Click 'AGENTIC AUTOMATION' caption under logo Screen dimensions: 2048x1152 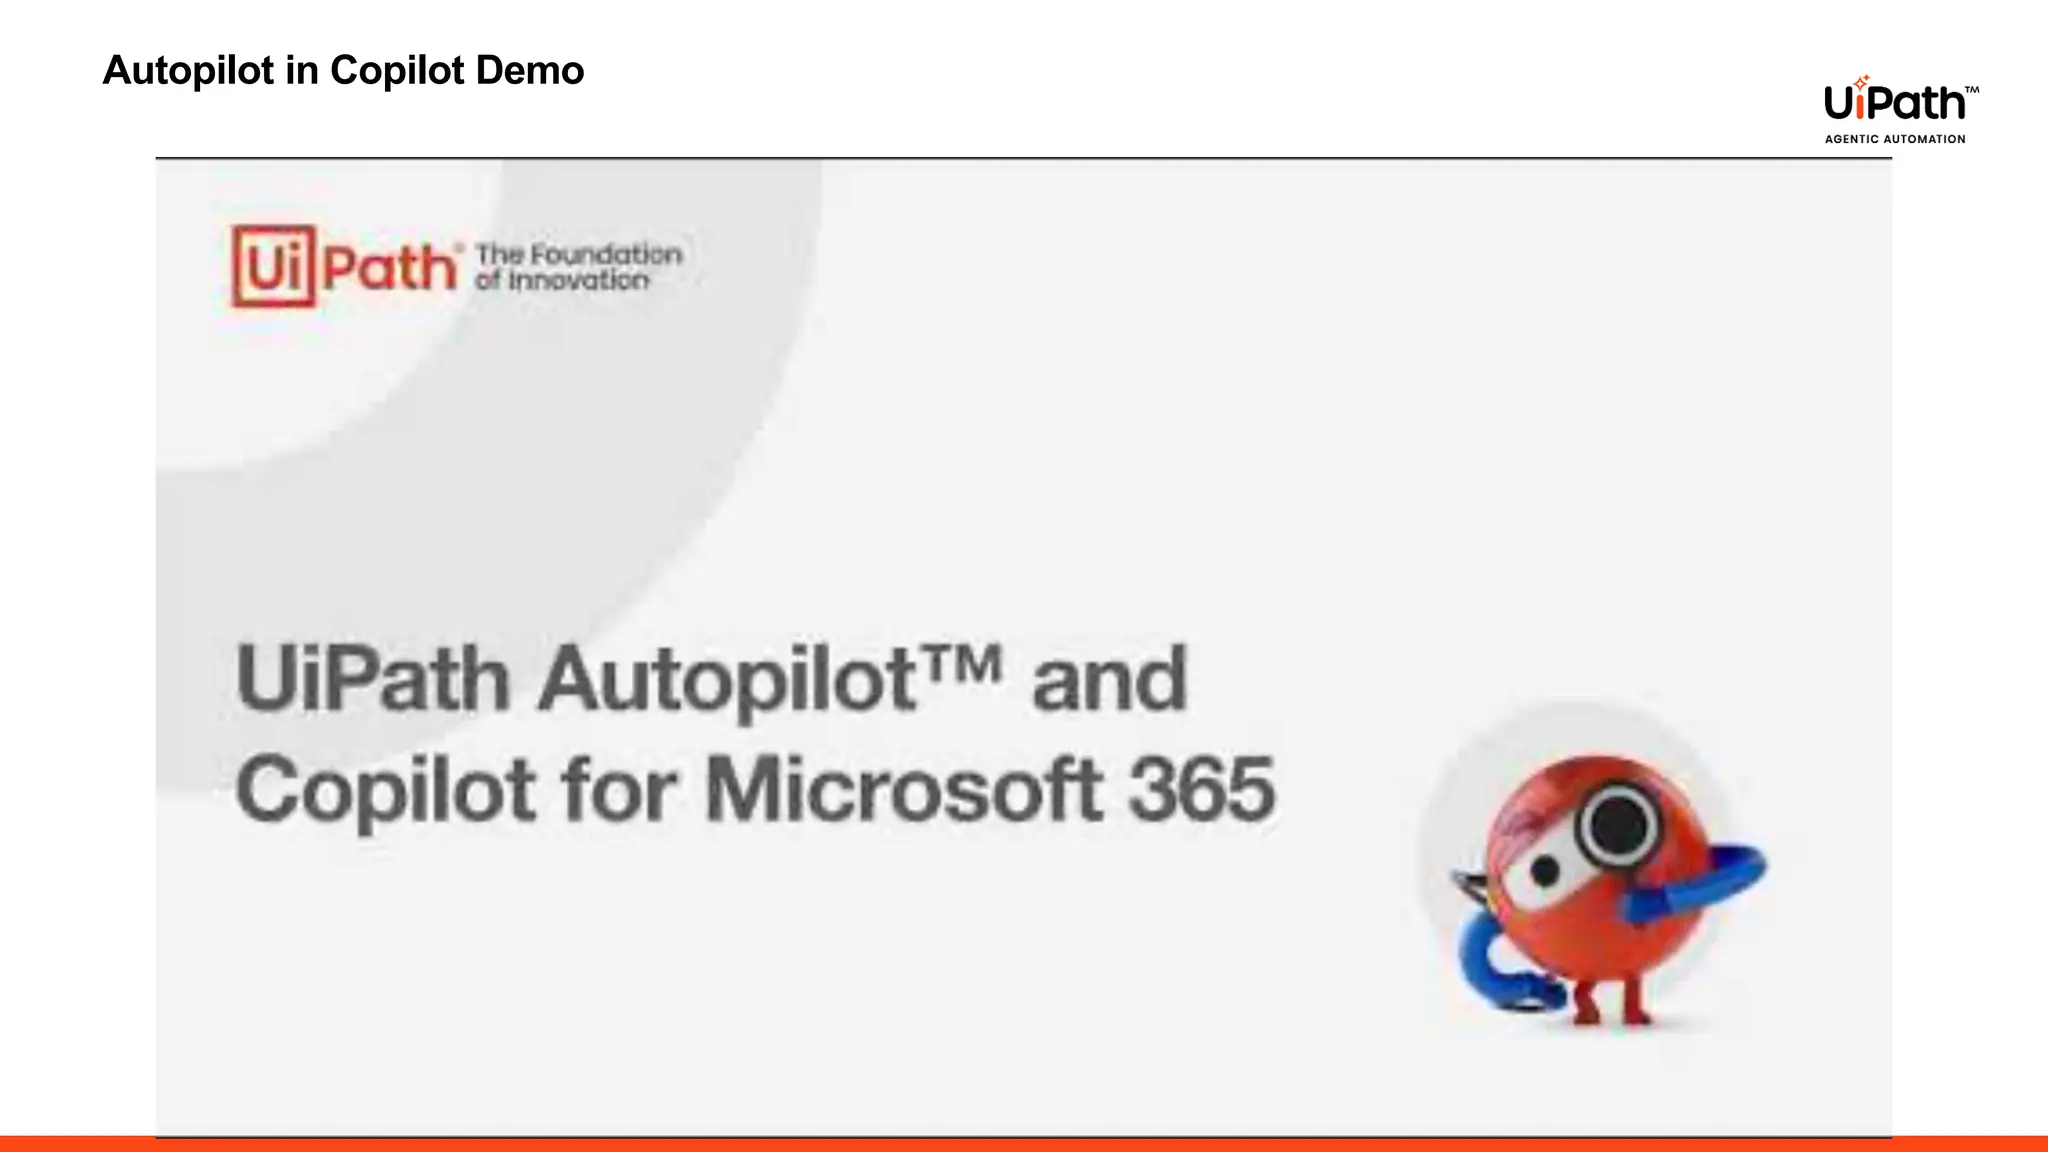coord(1895,139)
